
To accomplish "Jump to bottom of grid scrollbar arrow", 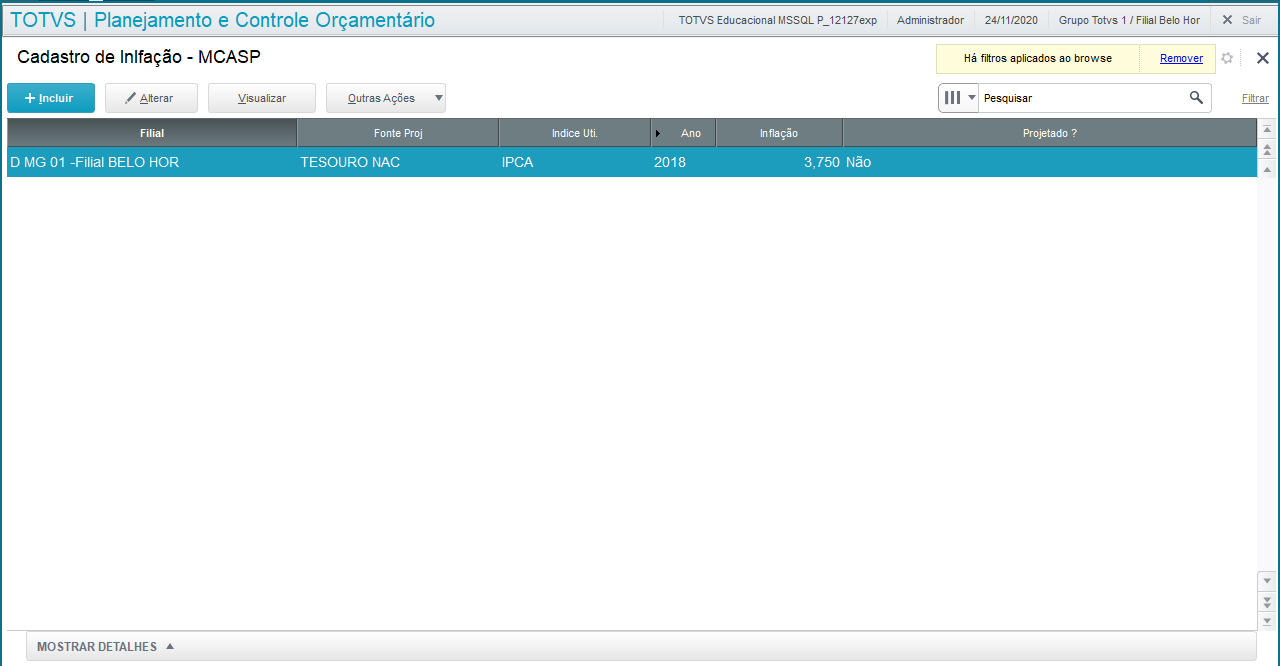I will (x=1267, y=621).
